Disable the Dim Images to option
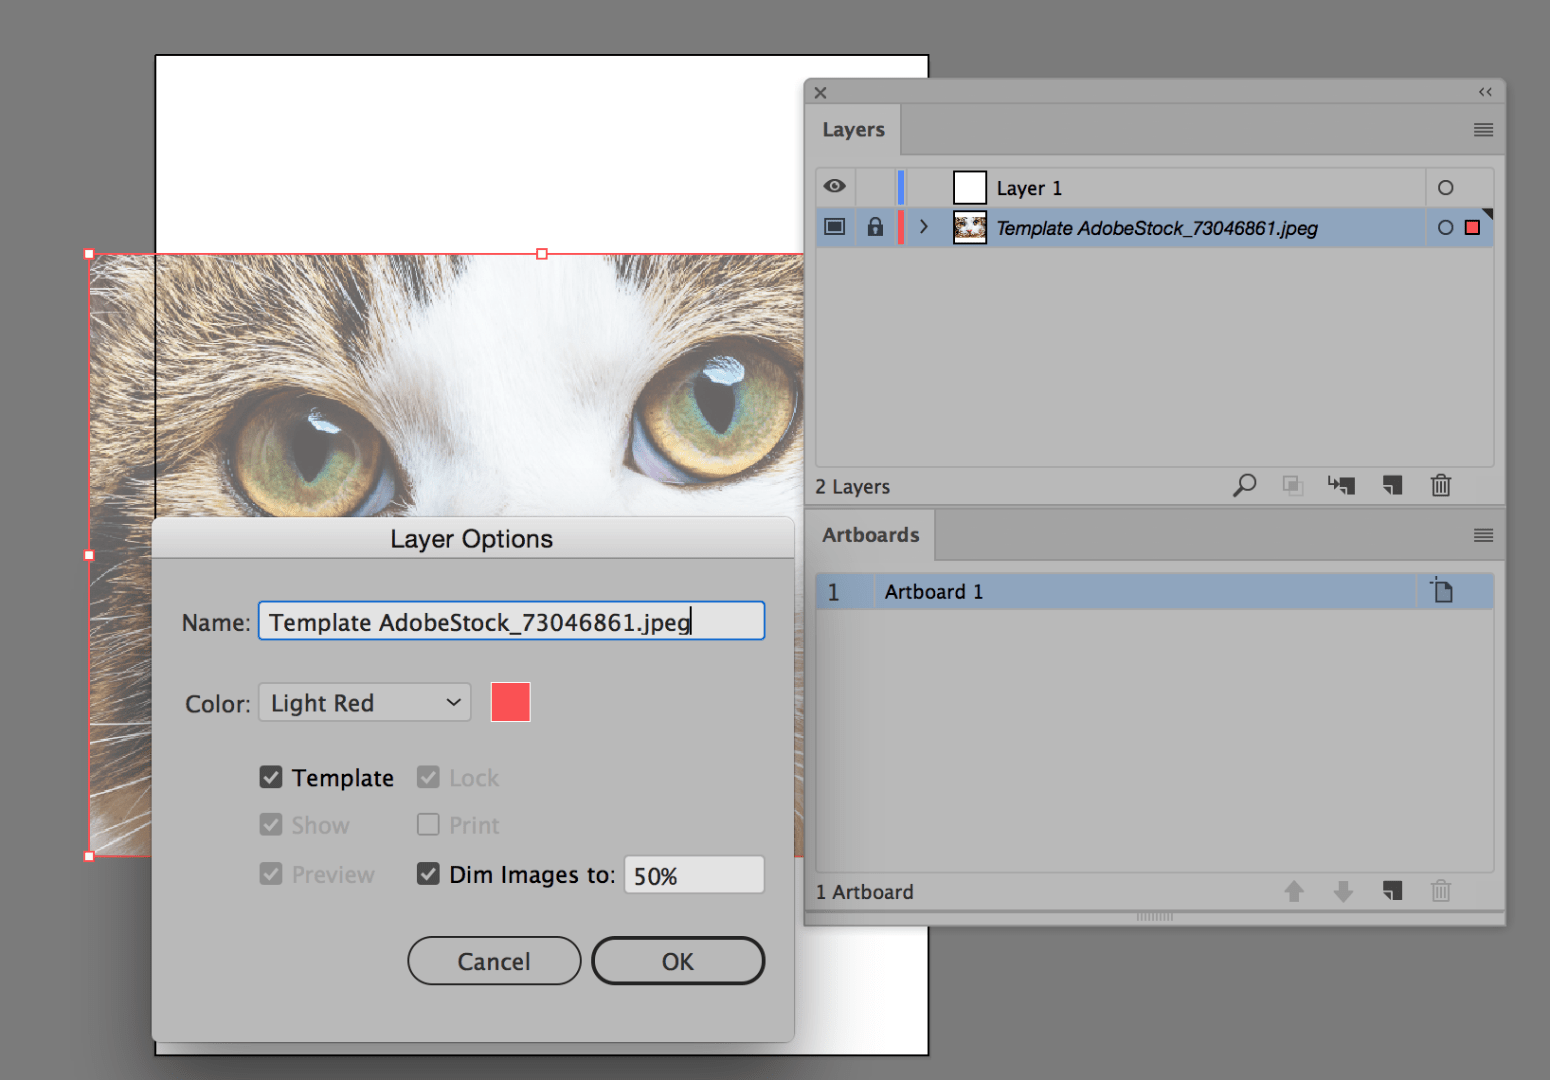This screenshot has width=1550, height=1080. (x=428, y=873)
